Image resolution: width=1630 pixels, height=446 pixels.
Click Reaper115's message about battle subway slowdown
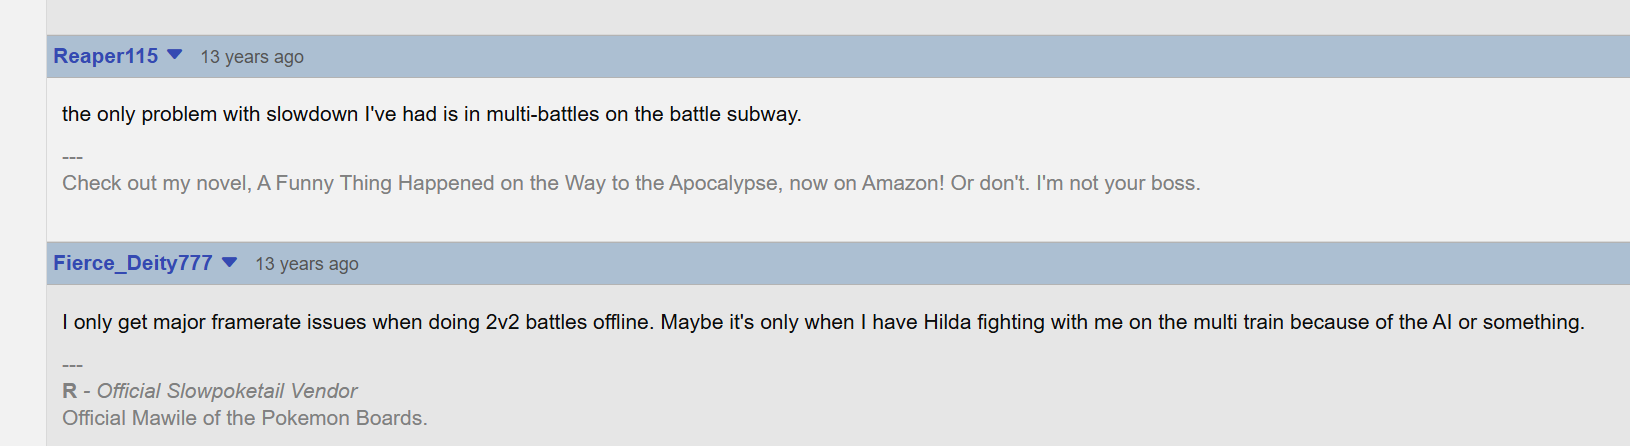coord(431,114)
